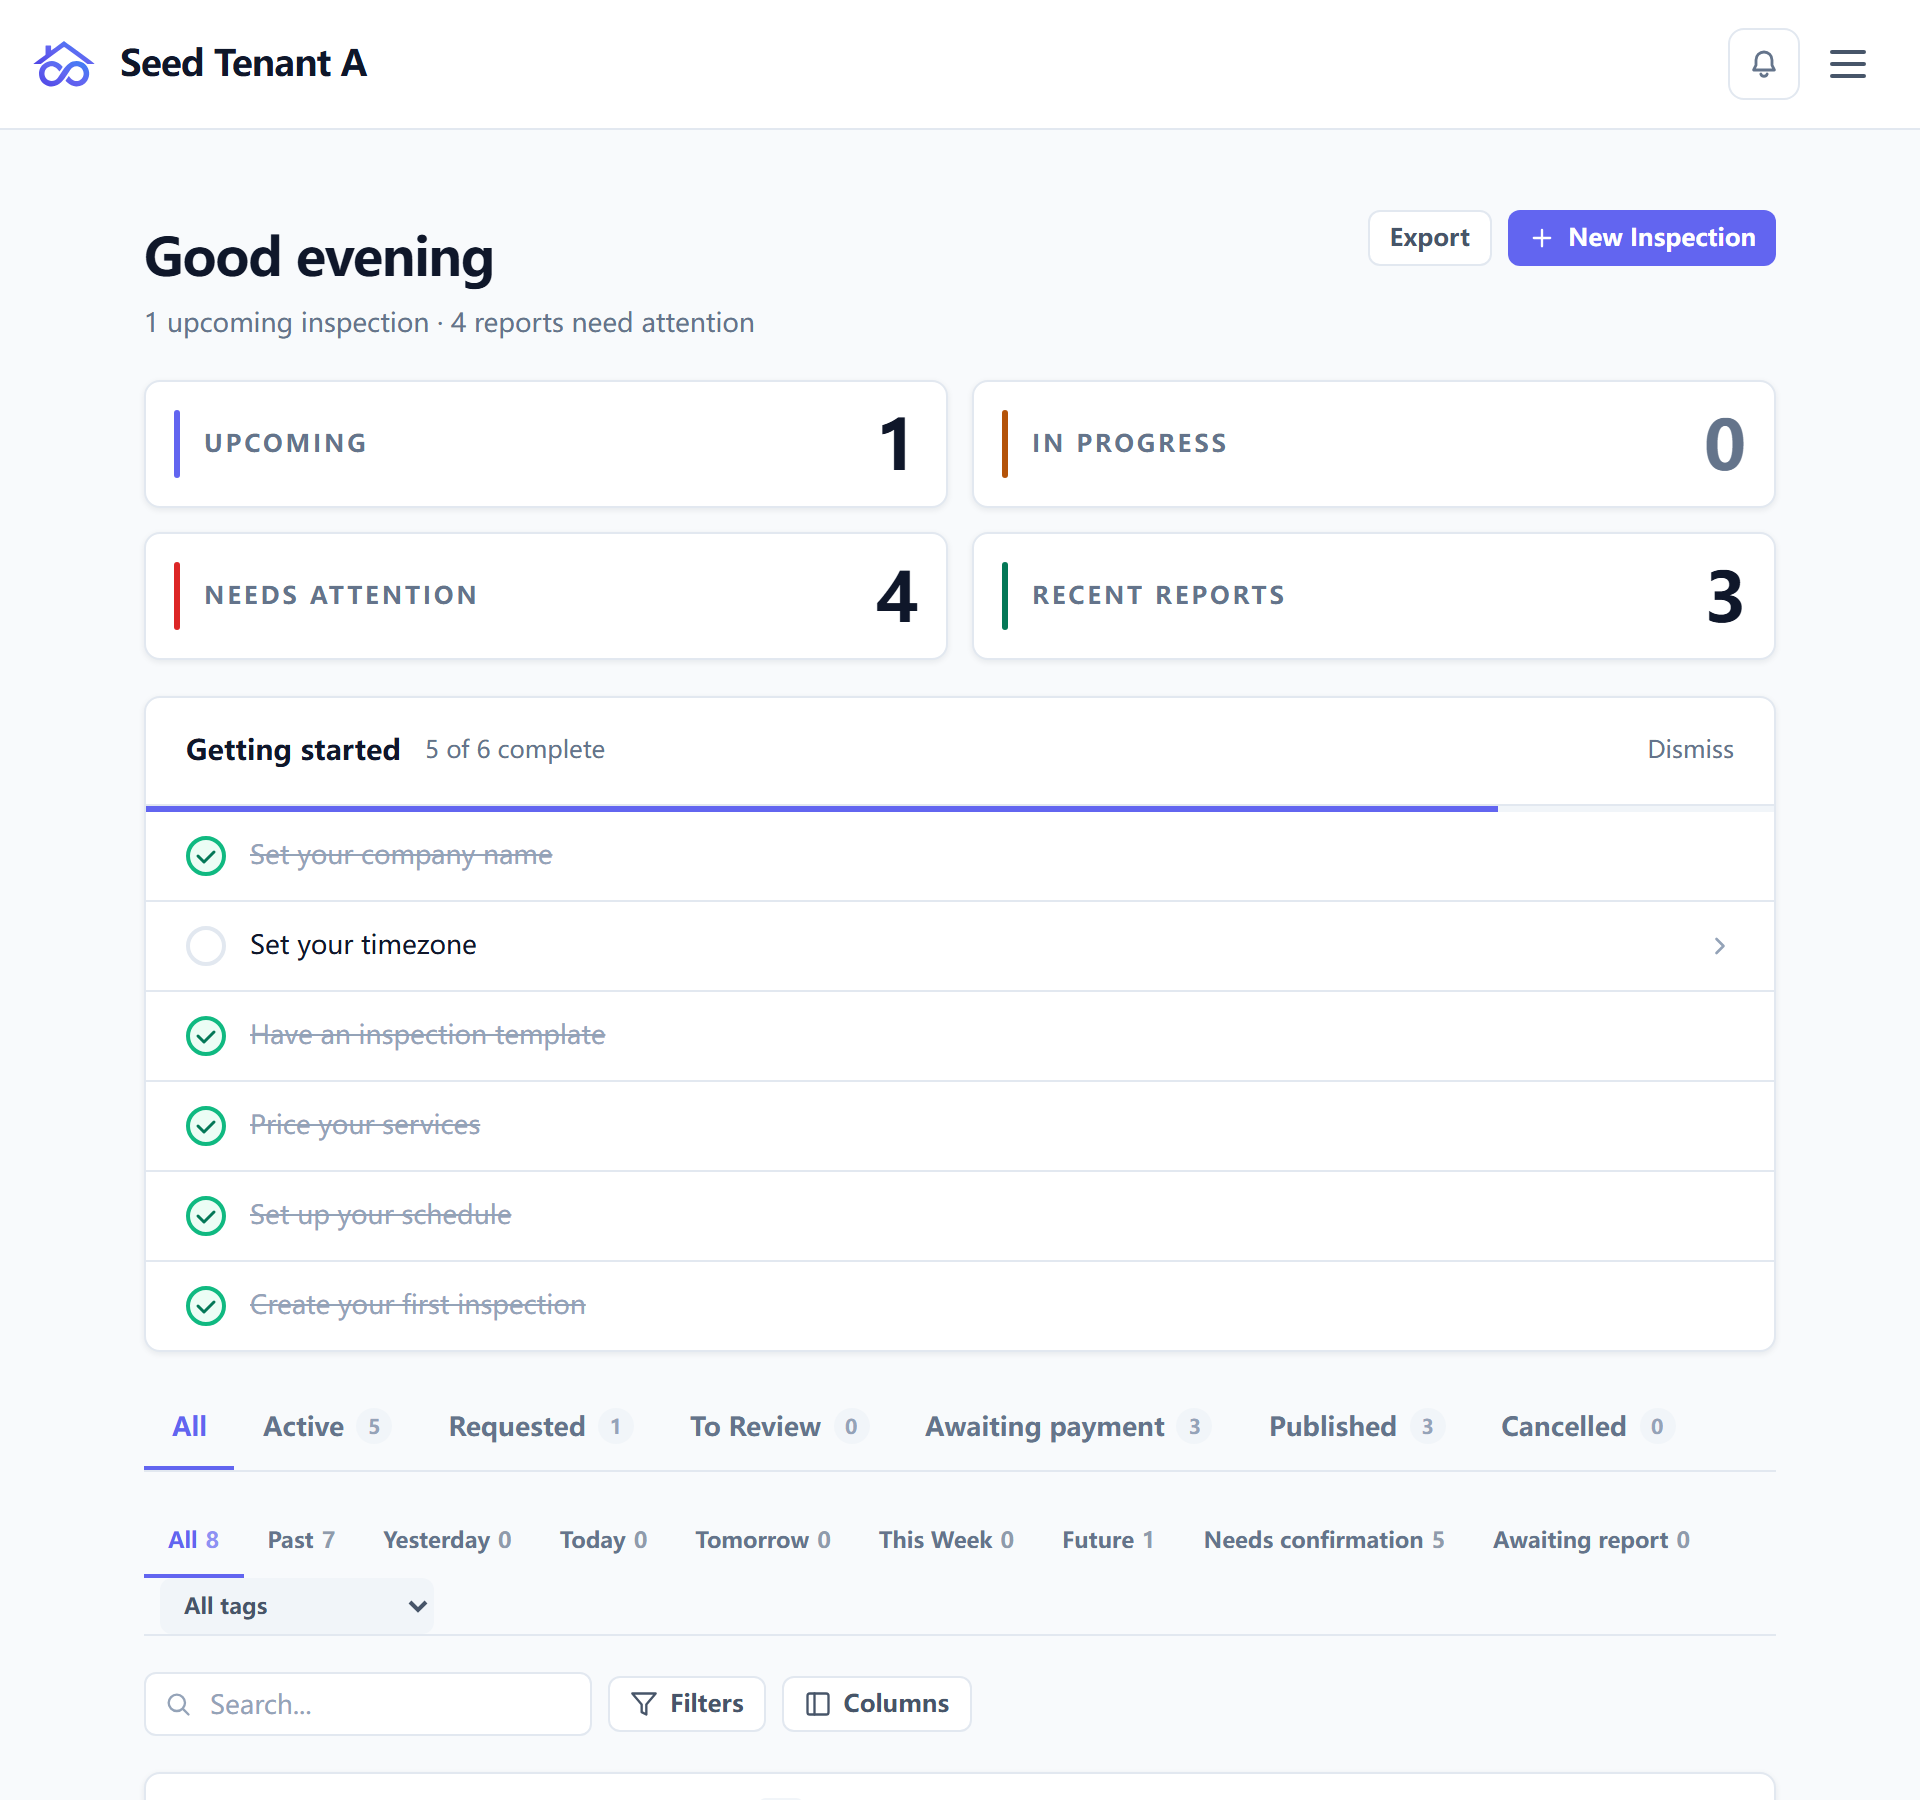The image size is (1920, 1800).
Task: View the Cancelled tab
Action: 1587,1427
